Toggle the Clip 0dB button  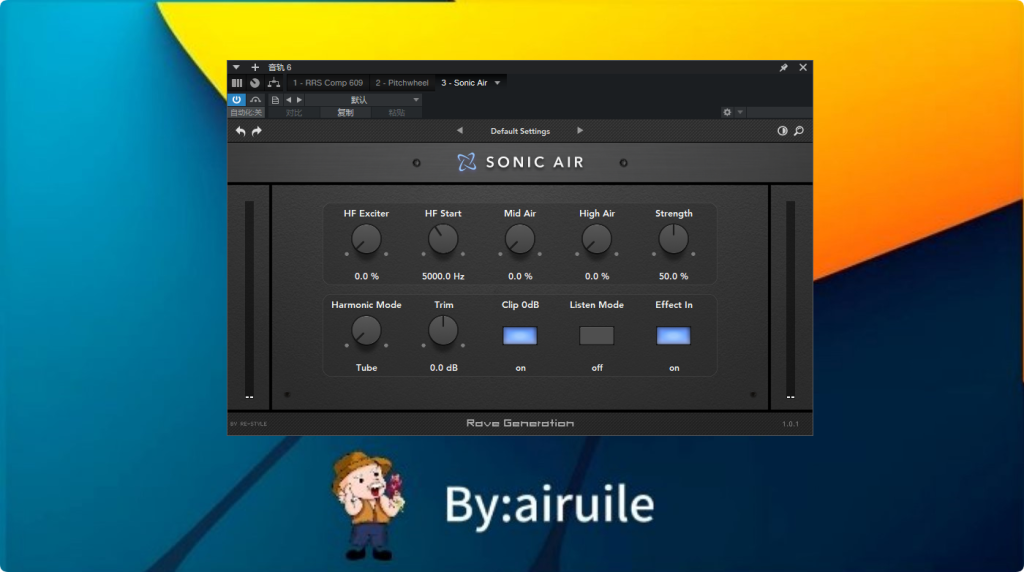coord(520,336)
